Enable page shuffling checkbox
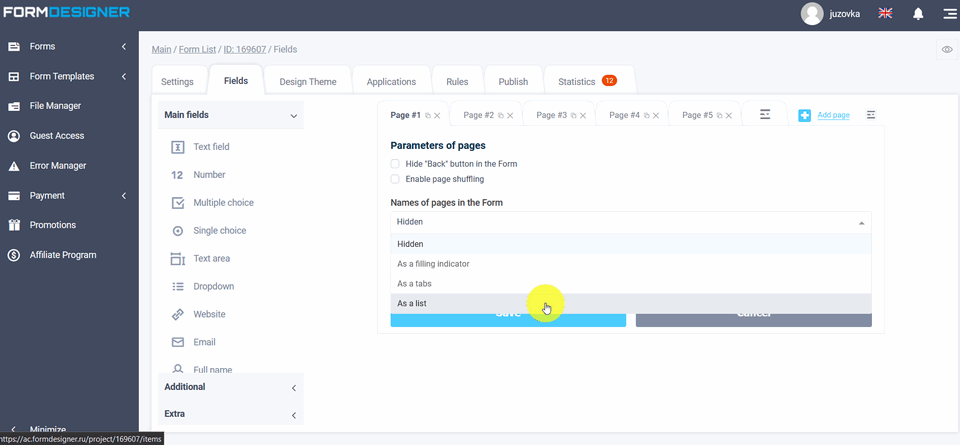 click(395, 179)
